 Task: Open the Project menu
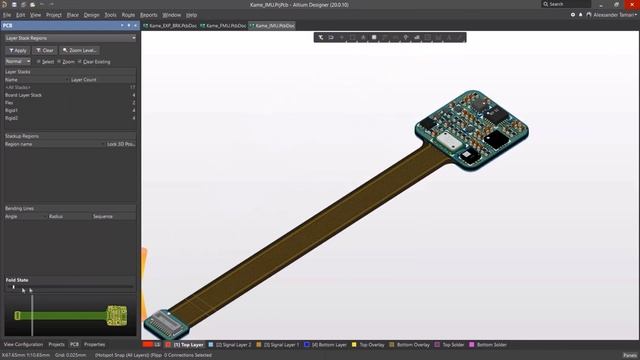coord(53,15)
